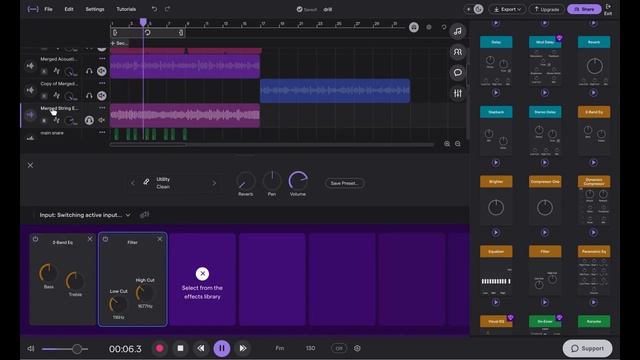Image resolution: width=640 pixels, height=360 pixels.
Task: Close the instrument panel with the X
Action: point(30,165)
